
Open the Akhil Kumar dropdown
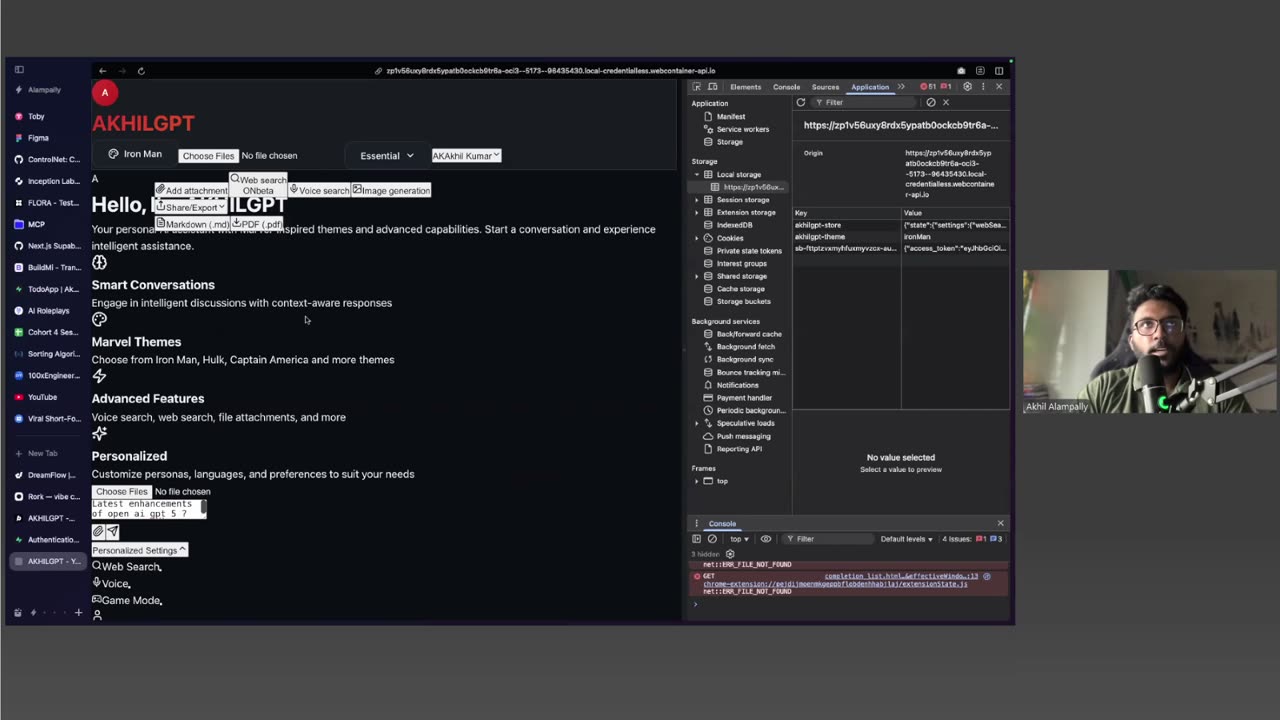pyautogui.click(x=466, y=156)
